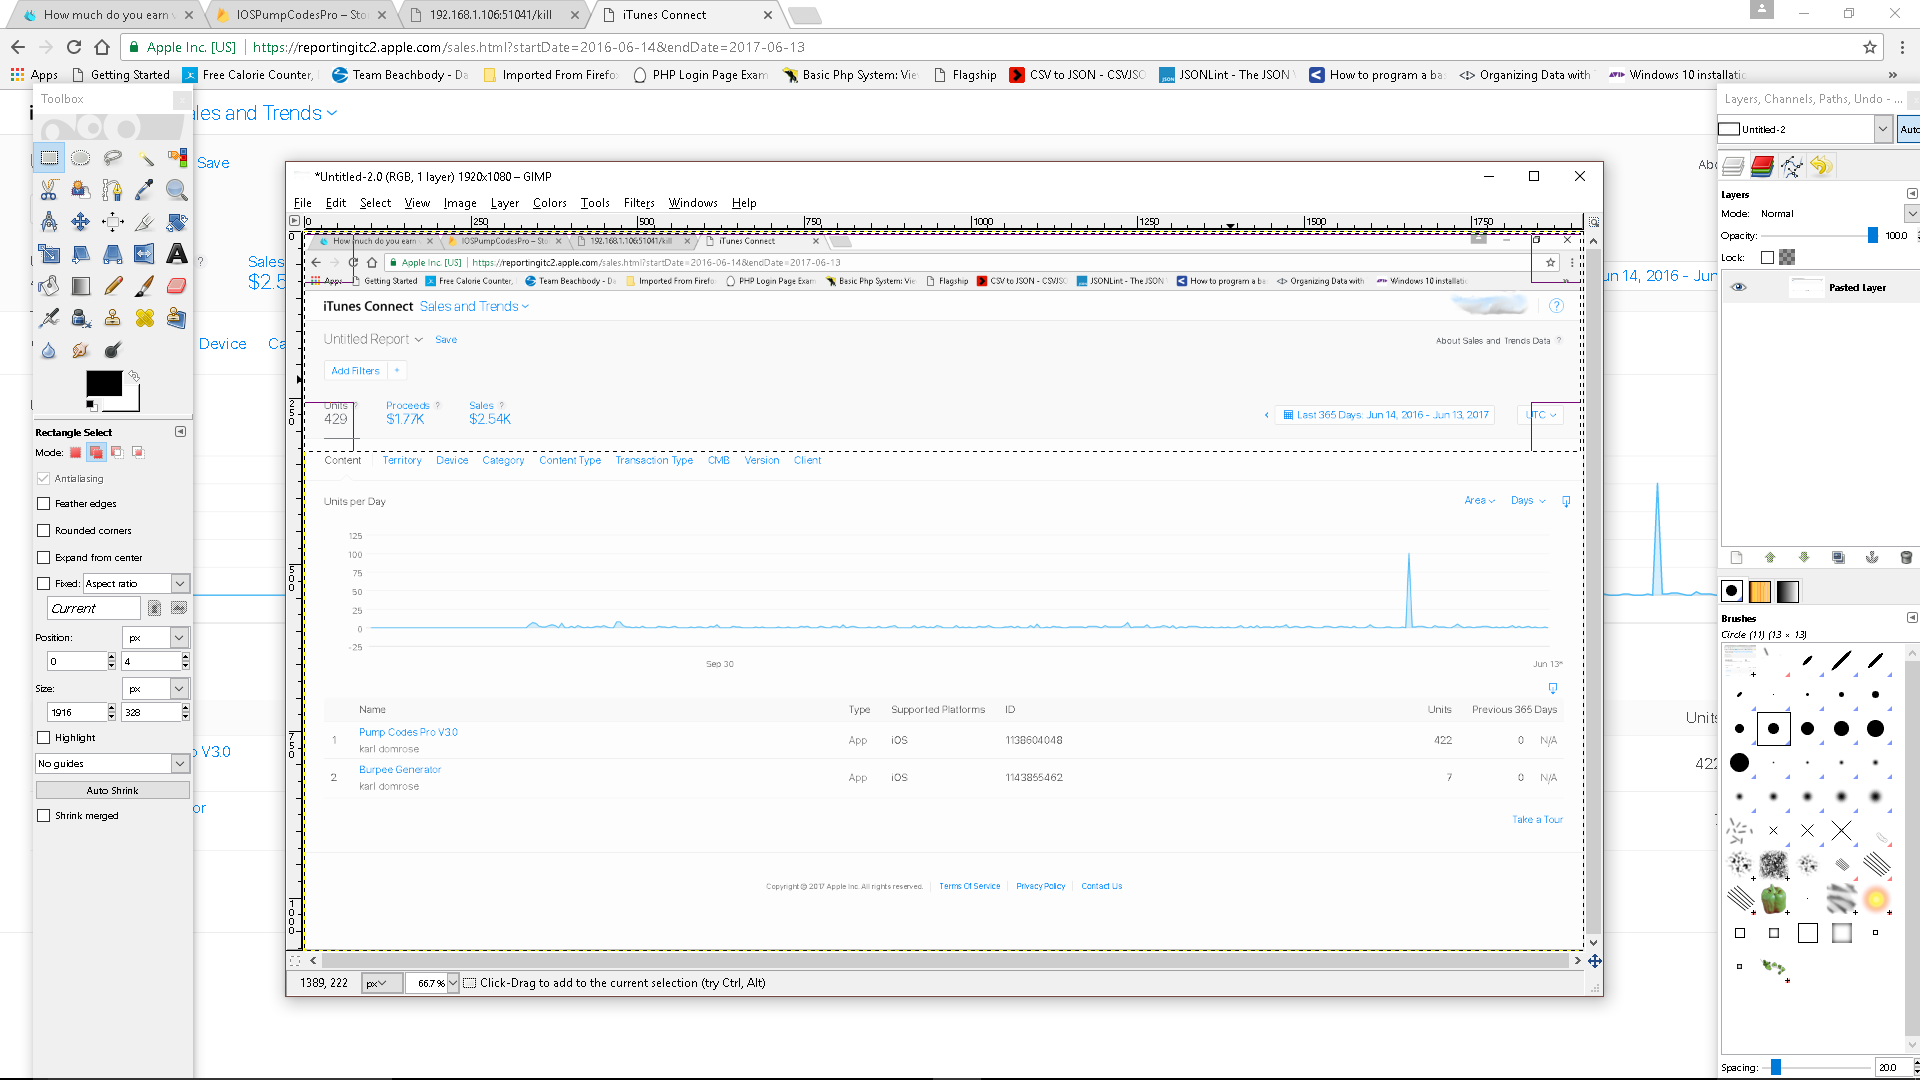This screenshot has height=1080, width=1920.
Task: Open the GIMP File menu
Action: [302, 203]
